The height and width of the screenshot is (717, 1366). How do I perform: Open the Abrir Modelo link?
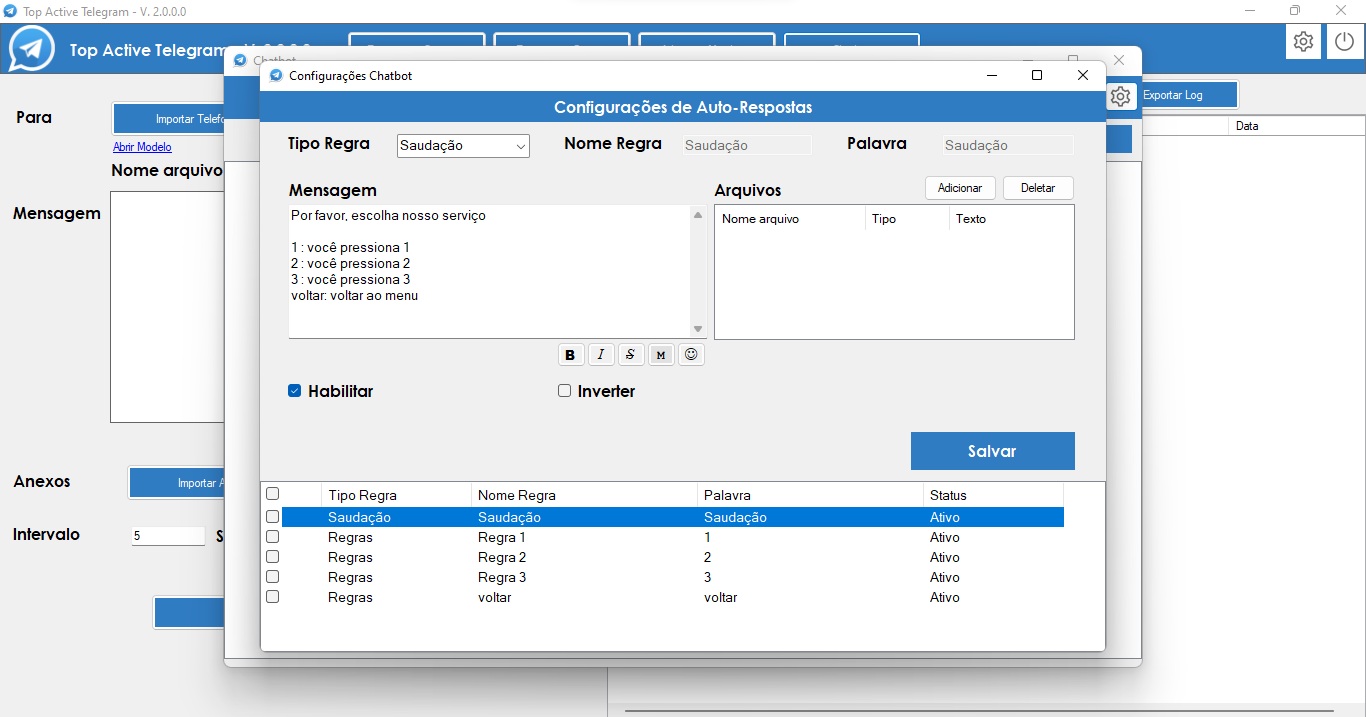click(x=142, y=147)
